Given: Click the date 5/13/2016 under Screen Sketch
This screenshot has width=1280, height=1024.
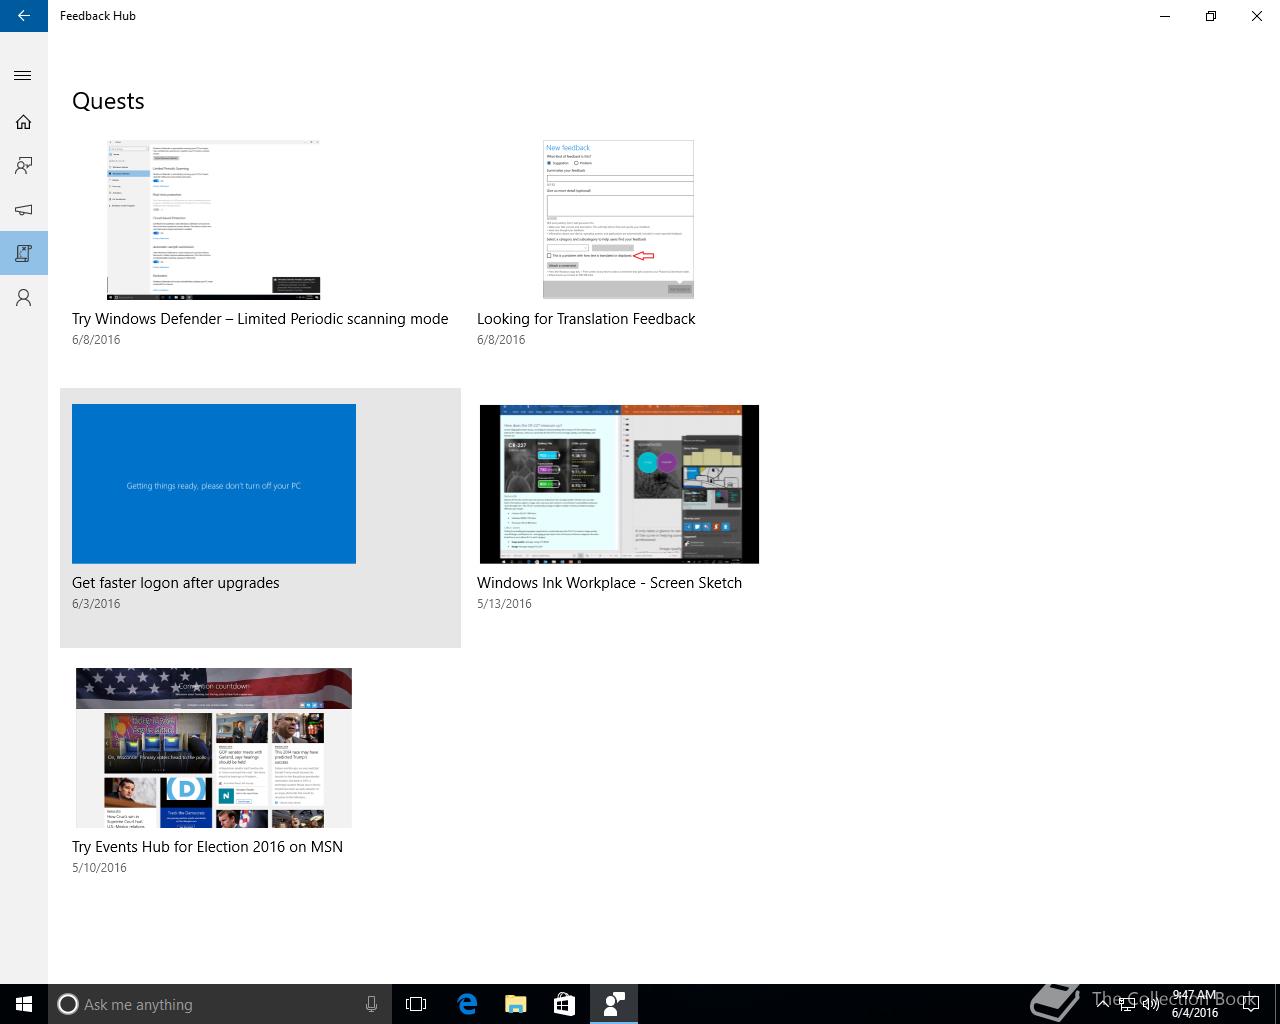Looking at the screenshot, I should [x=504, y=604].
